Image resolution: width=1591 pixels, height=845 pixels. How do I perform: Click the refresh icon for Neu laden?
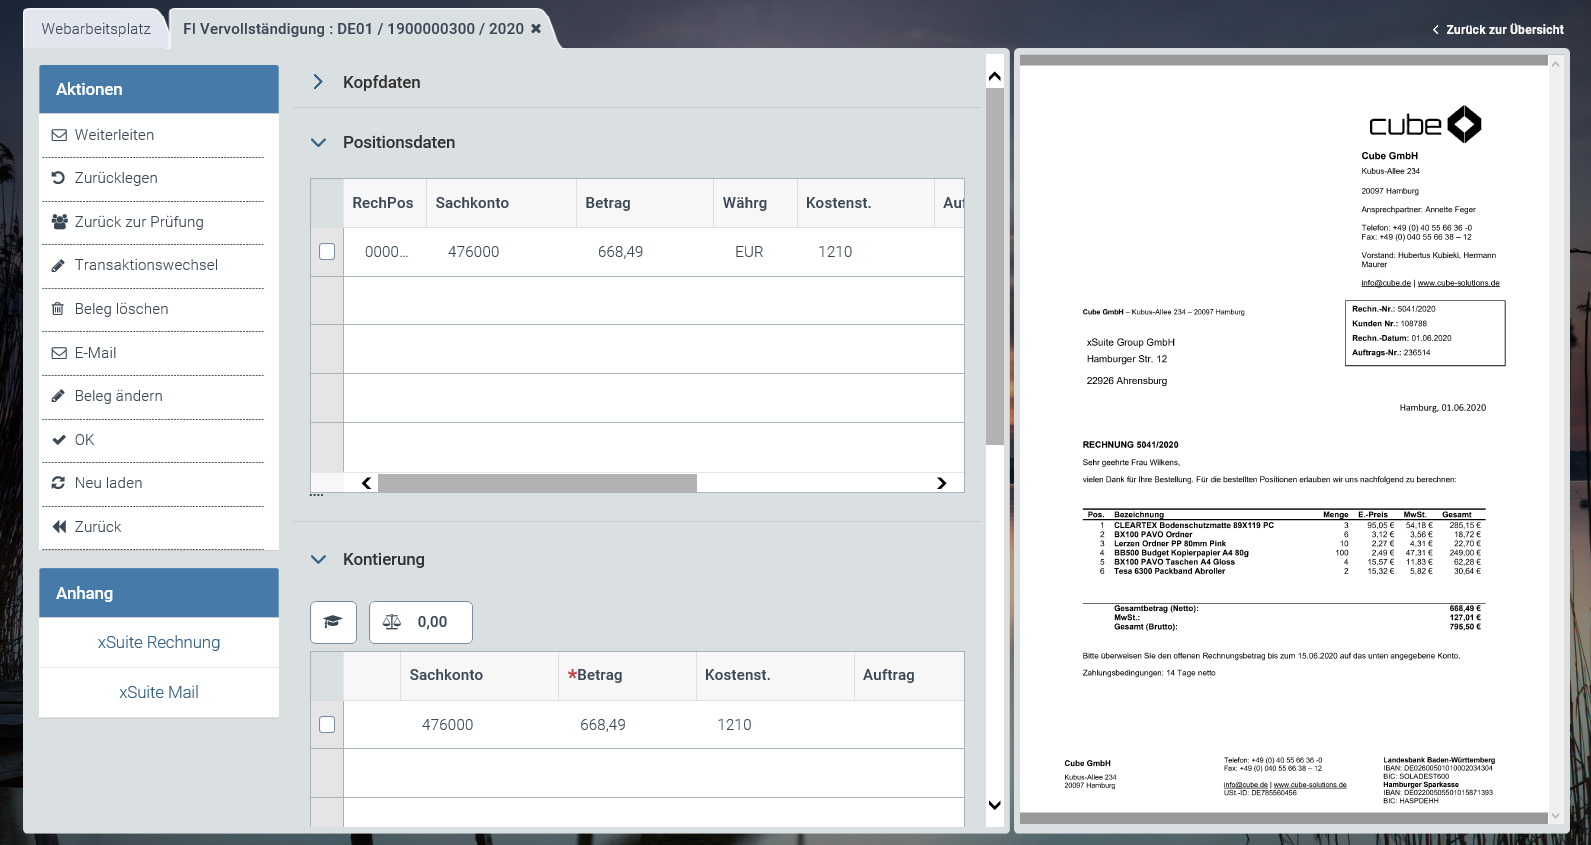(59, 483)
